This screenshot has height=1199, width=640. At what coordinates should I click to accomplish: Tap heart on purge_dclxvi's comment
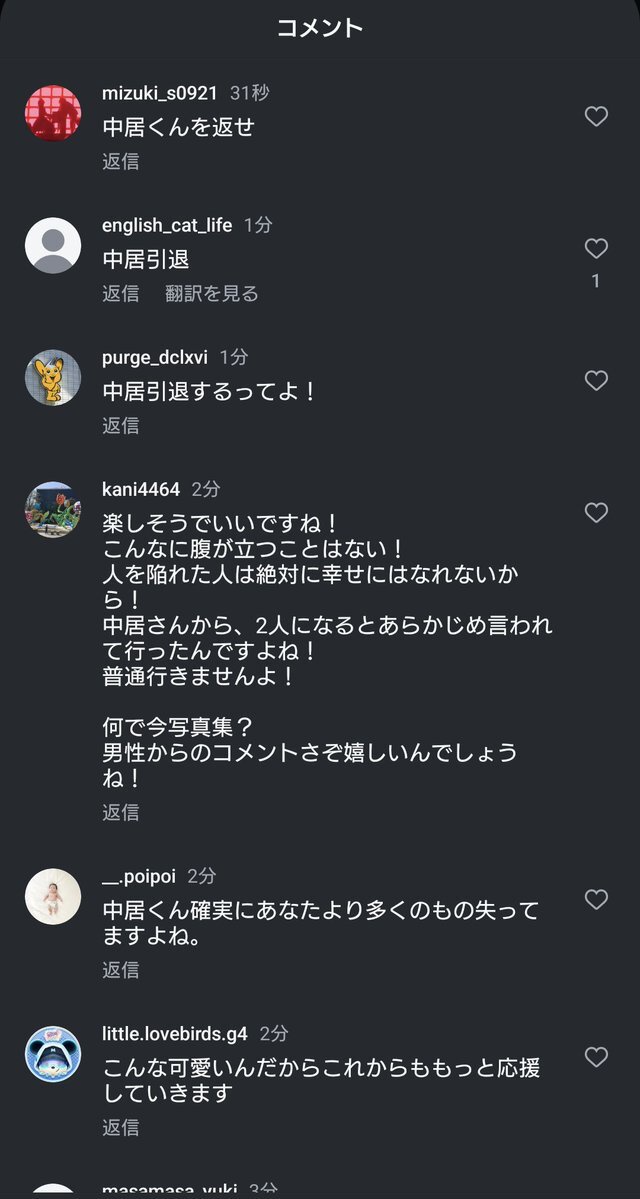(x=596, y=381)
